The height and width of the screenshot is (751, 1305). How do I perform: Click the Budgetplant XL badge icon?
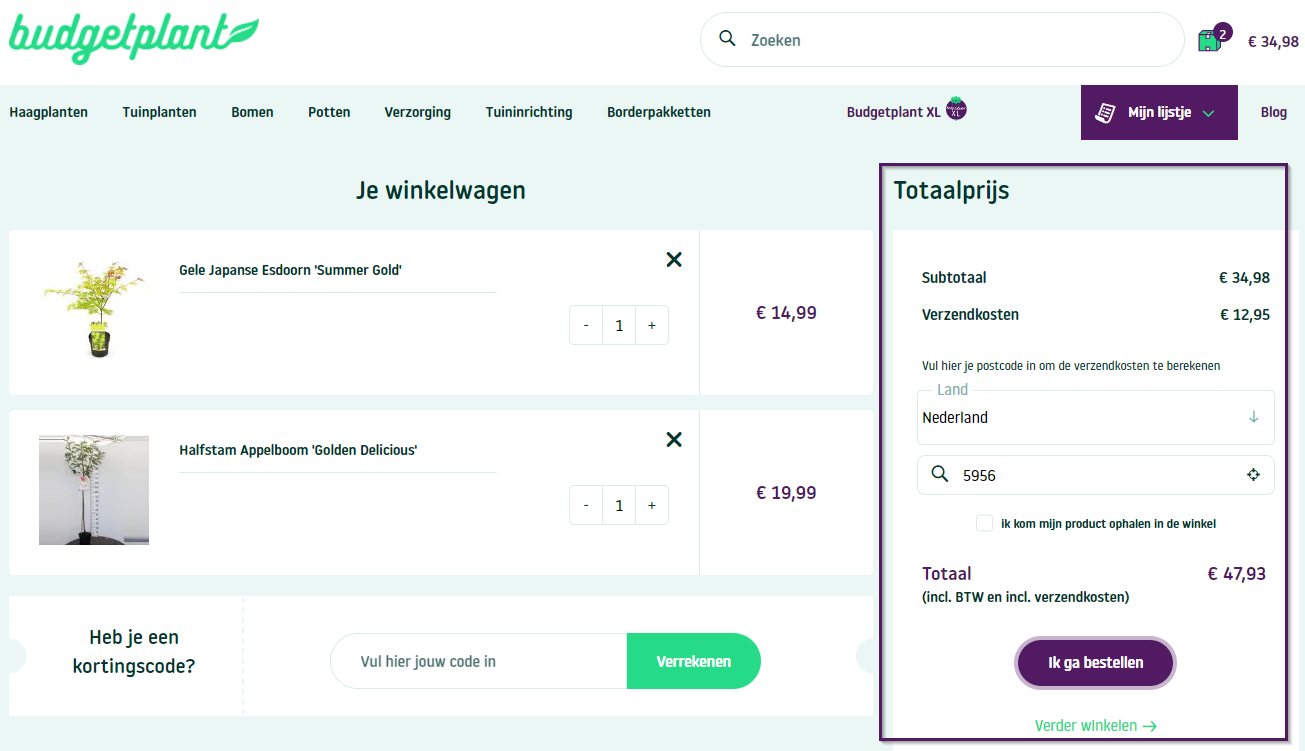click(x=957, y=108)
